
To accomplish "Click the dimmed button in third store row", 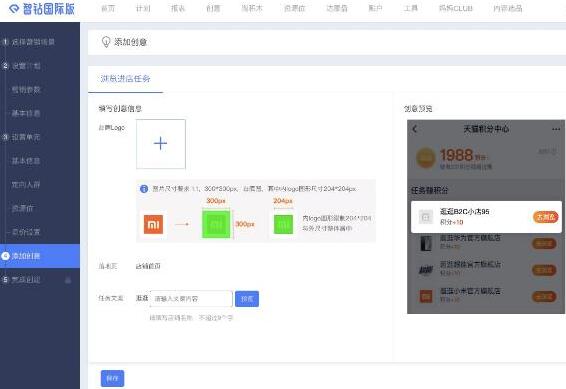I will point(544,270).
